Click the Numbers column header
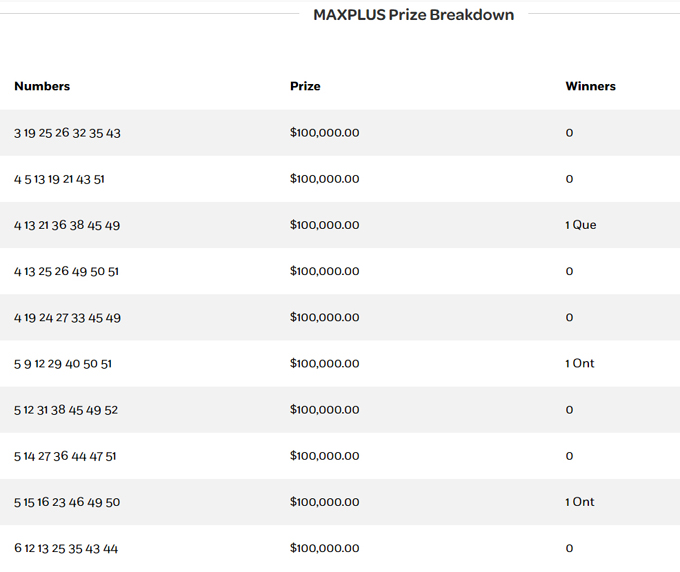This screenshot has height=572, width=680. 42,86
